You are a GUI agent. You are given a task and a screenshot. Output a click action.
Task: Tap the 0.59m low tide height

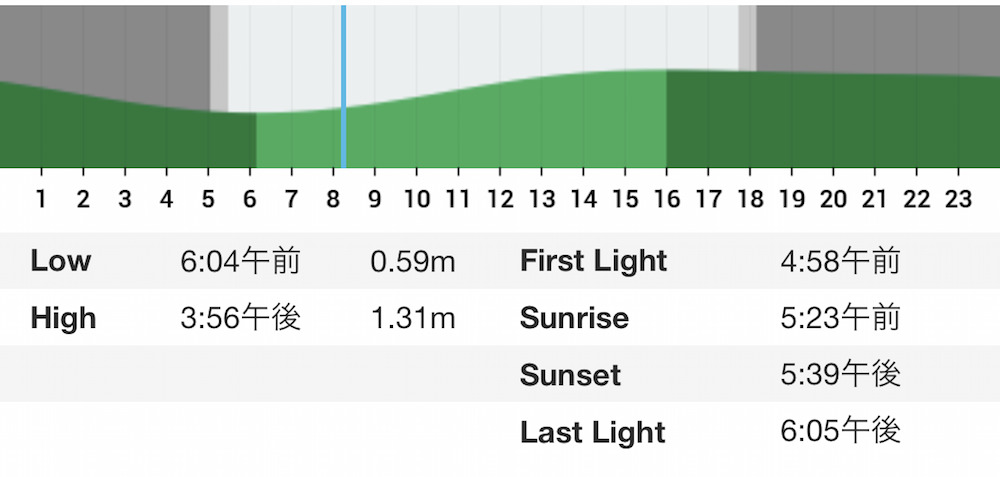click(x=413, y=261)
